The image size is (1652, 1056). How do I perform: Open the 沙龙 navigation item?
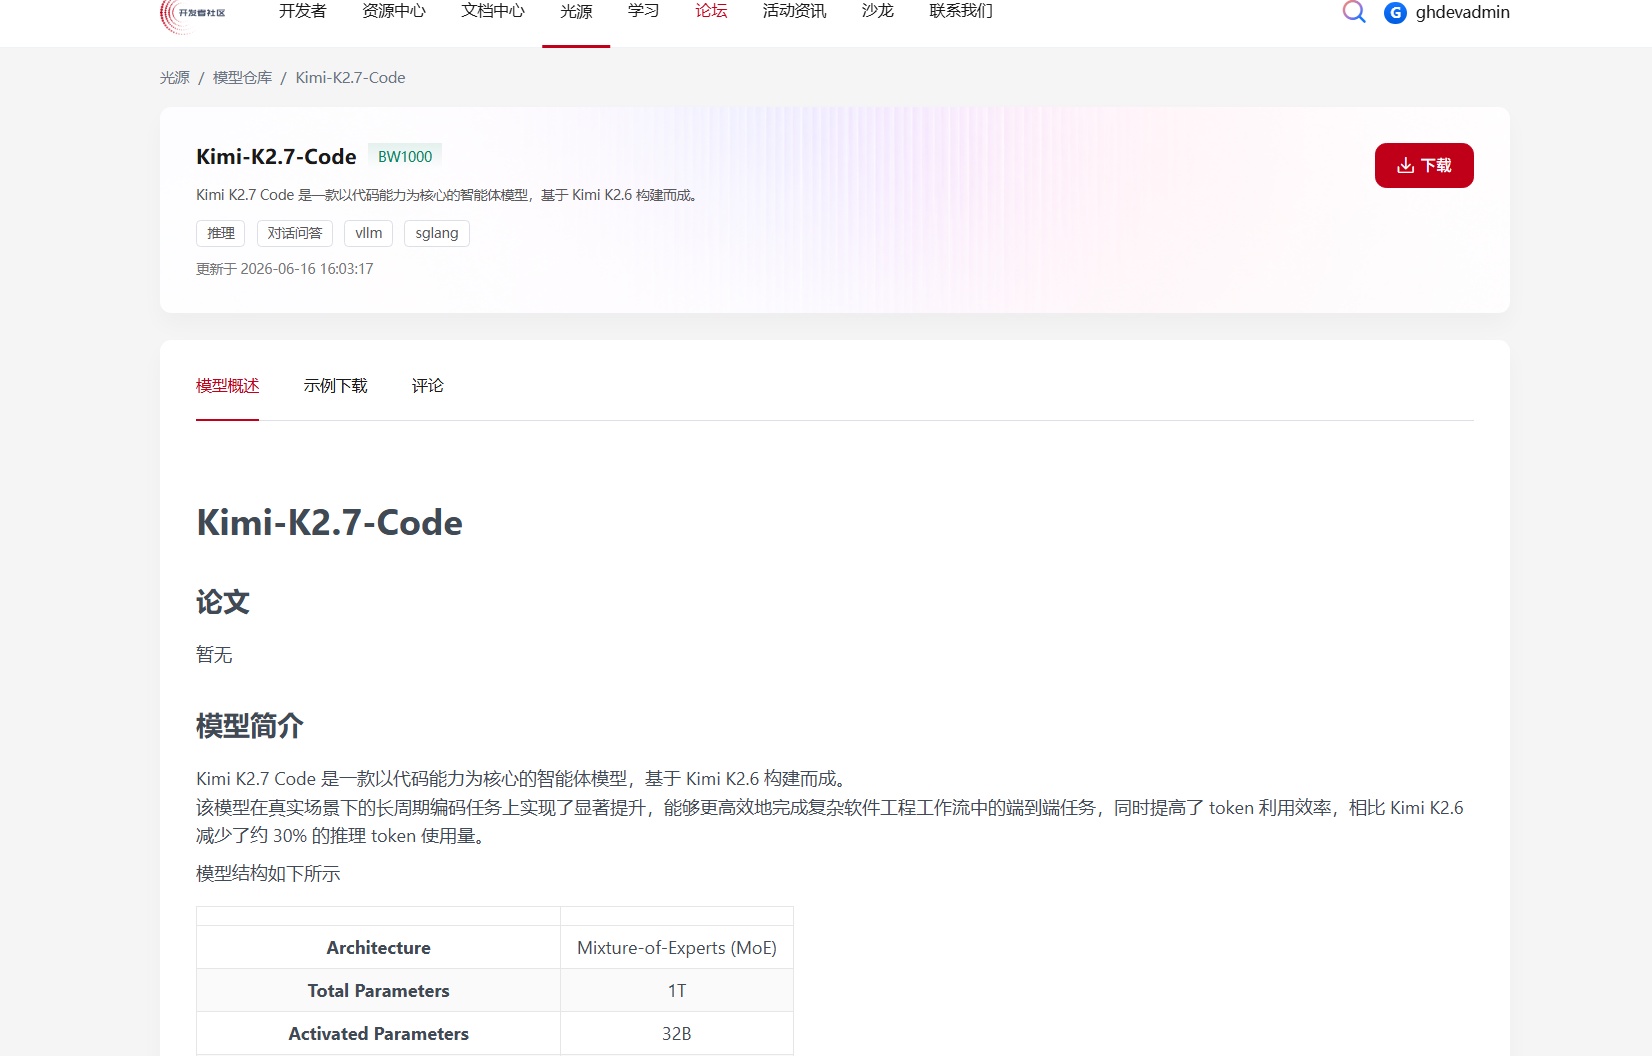[878, 11]
